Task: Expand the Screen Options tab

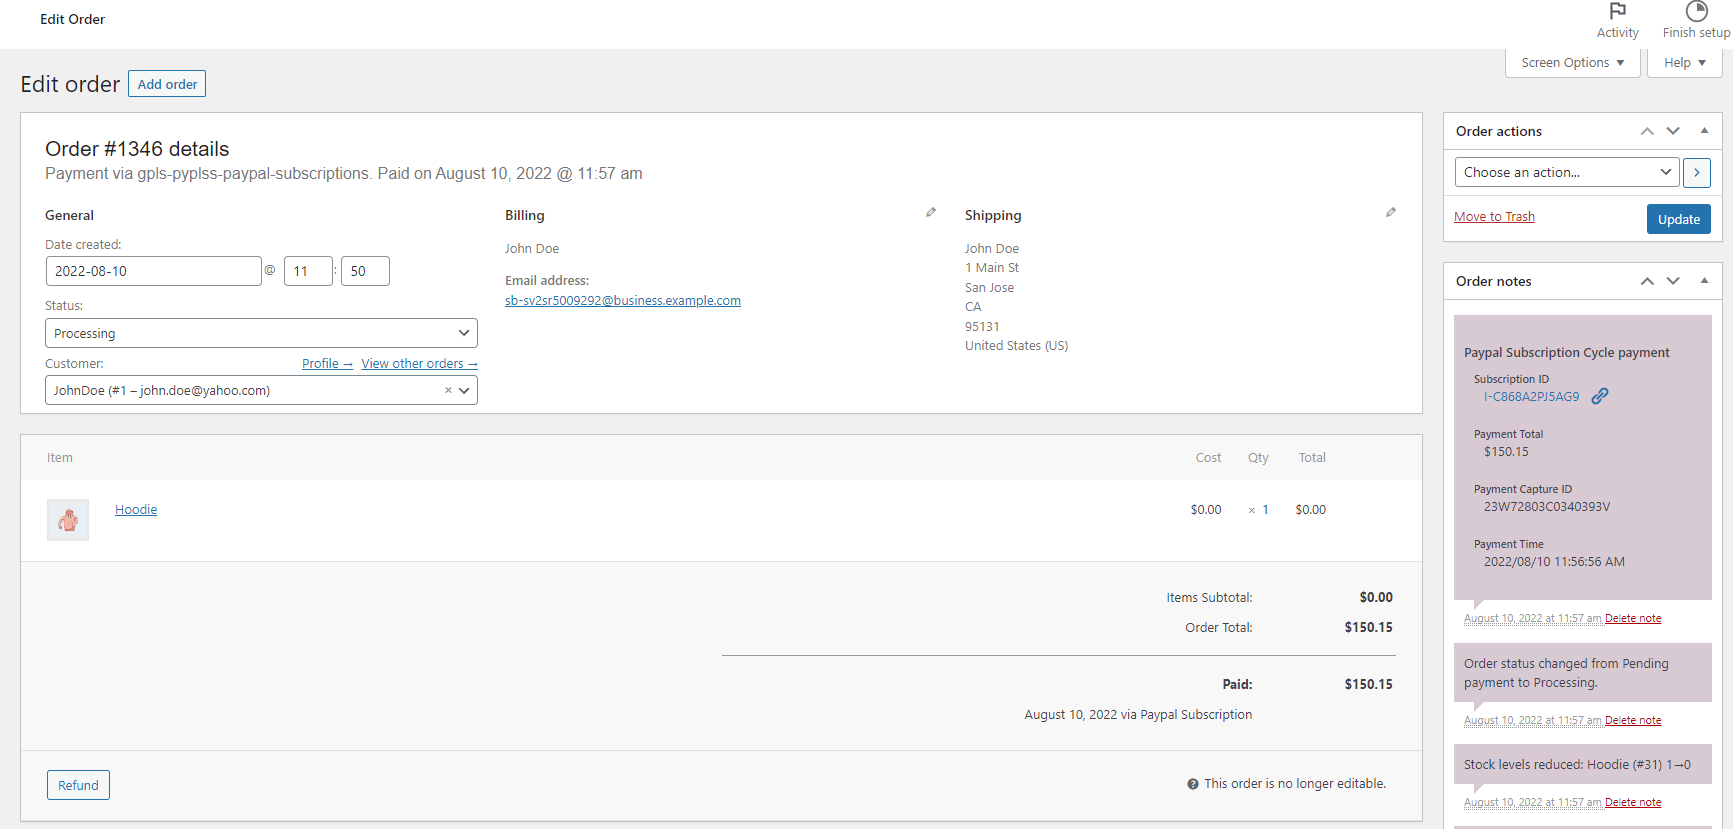Action: [x=1572, y=63]
